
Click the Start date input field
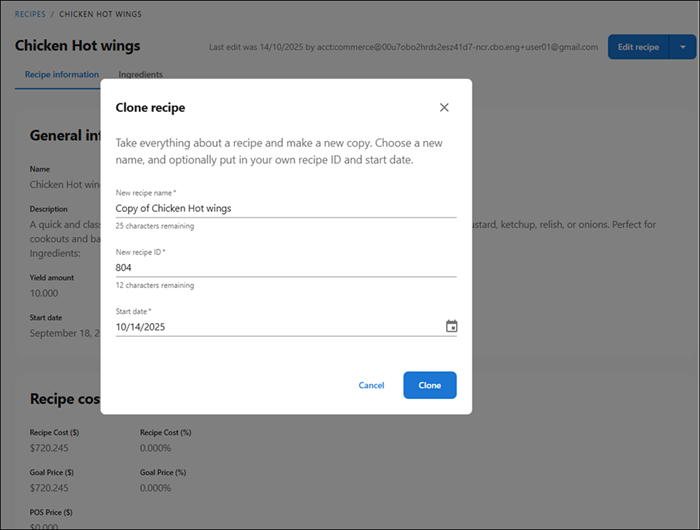click(x=275, y=326)
